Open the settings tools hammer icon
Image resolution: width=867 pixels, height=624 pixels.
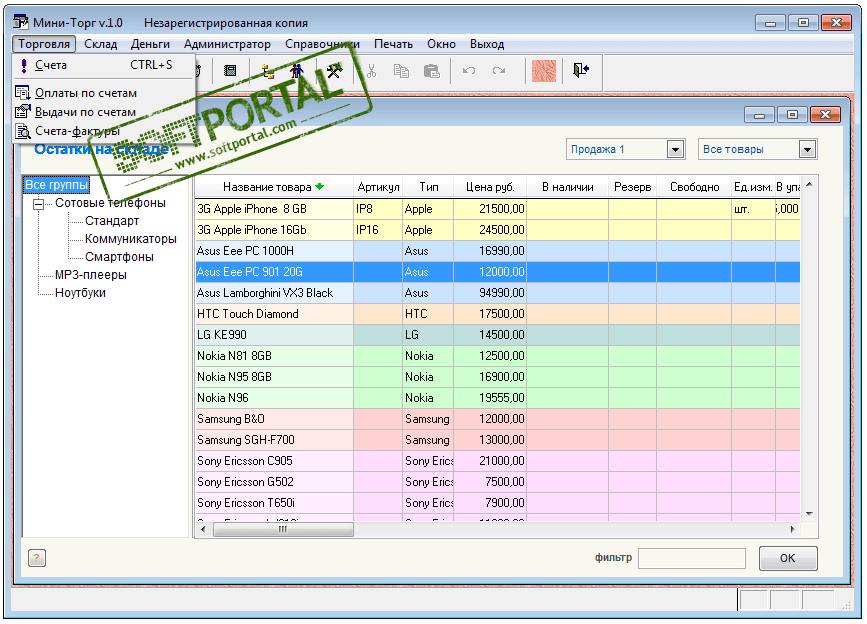tap(335, 71)
